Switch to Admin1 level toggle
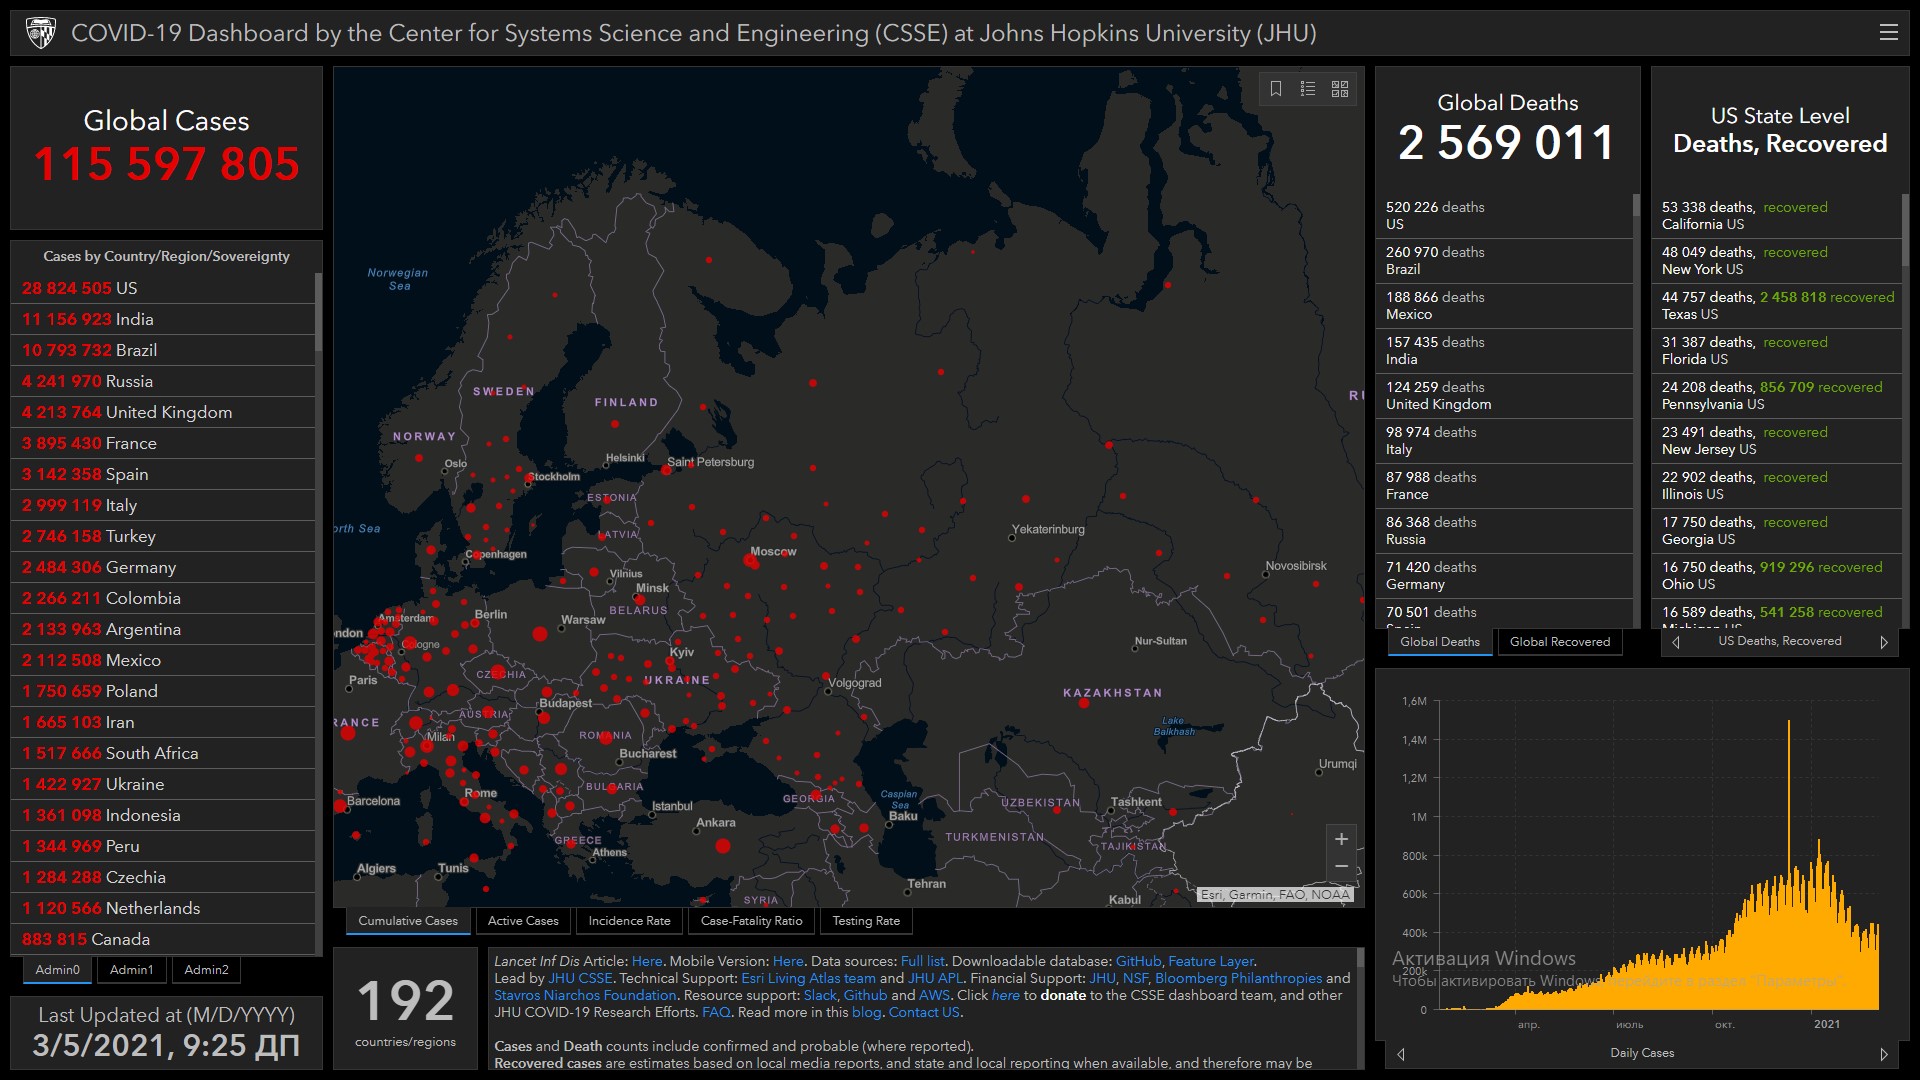 (131, 969)
